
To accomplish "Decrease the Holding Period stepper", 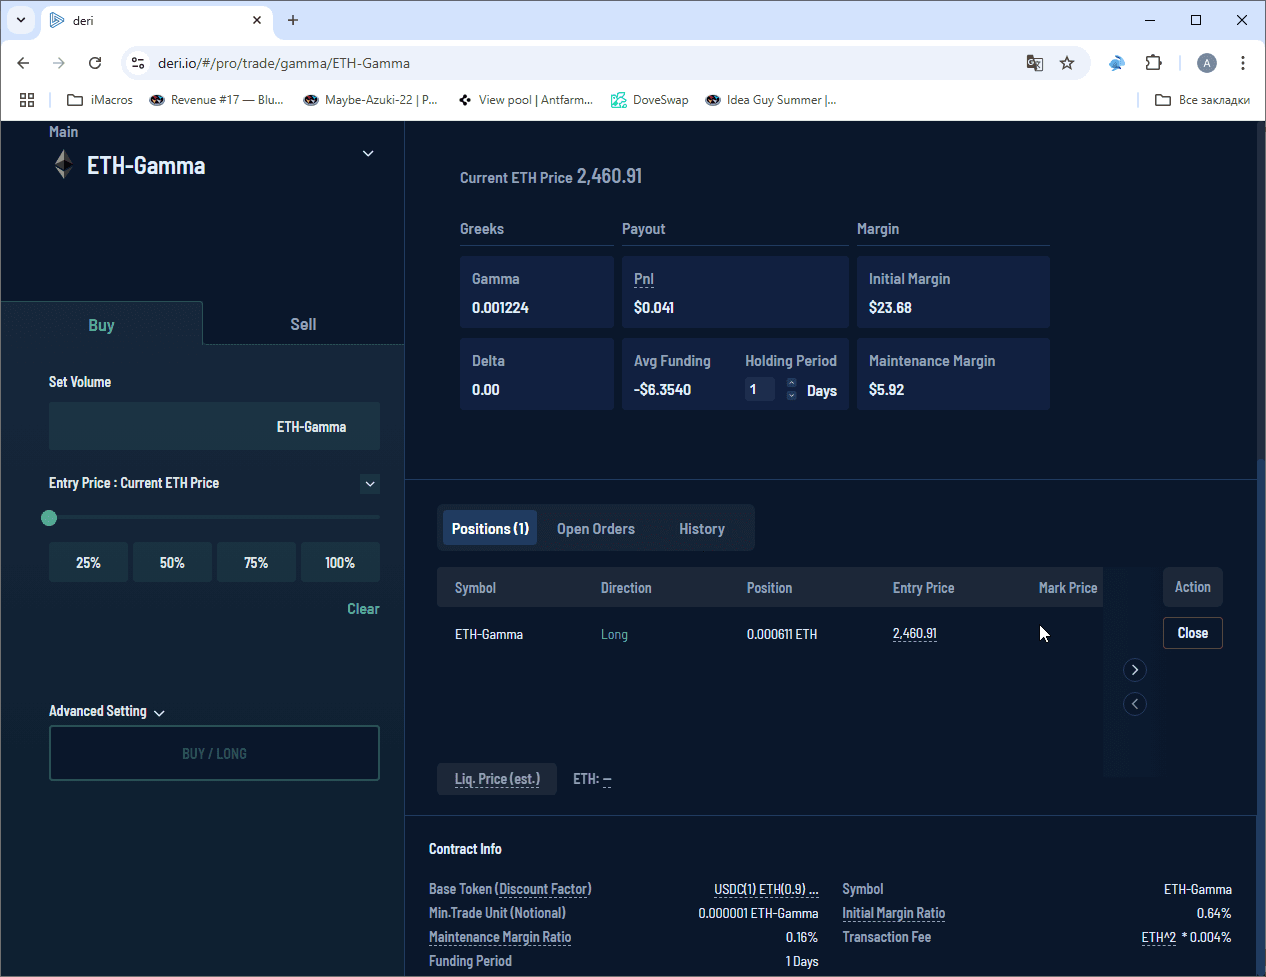I will (792, 396).
